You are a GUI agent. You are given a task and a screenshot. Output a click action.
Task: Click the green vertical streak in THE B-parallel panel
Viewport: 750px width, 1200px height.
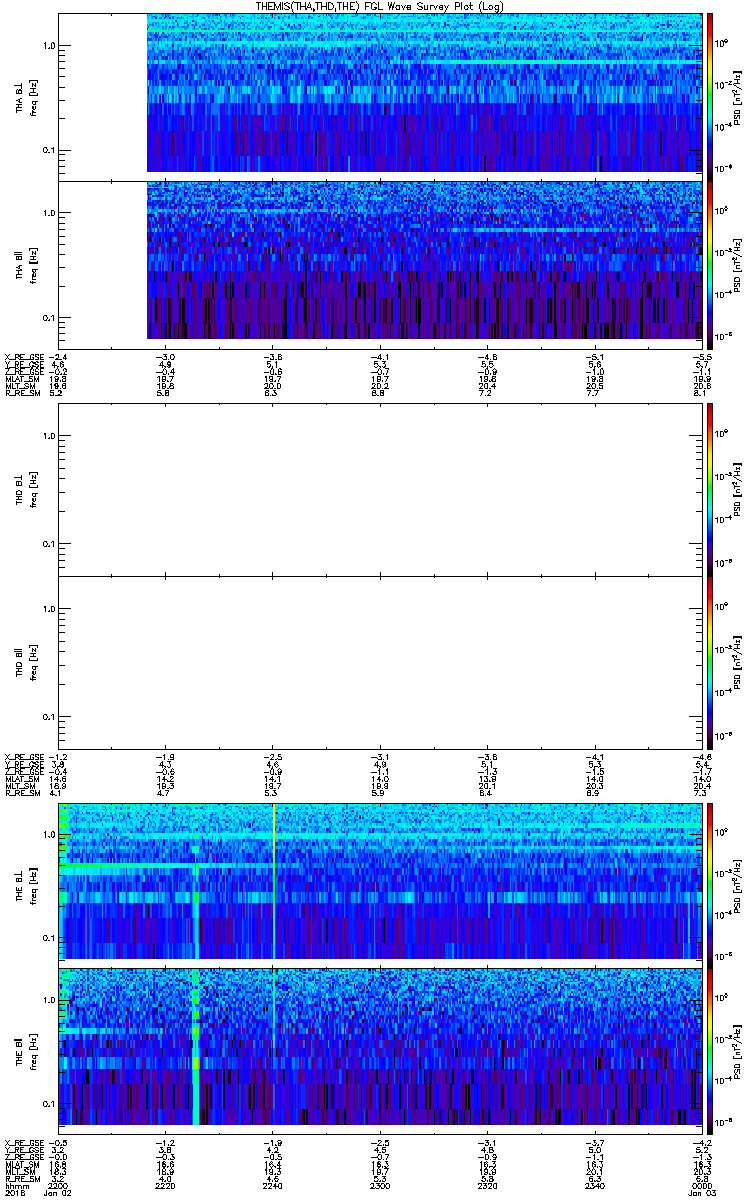pos(196,1046)
